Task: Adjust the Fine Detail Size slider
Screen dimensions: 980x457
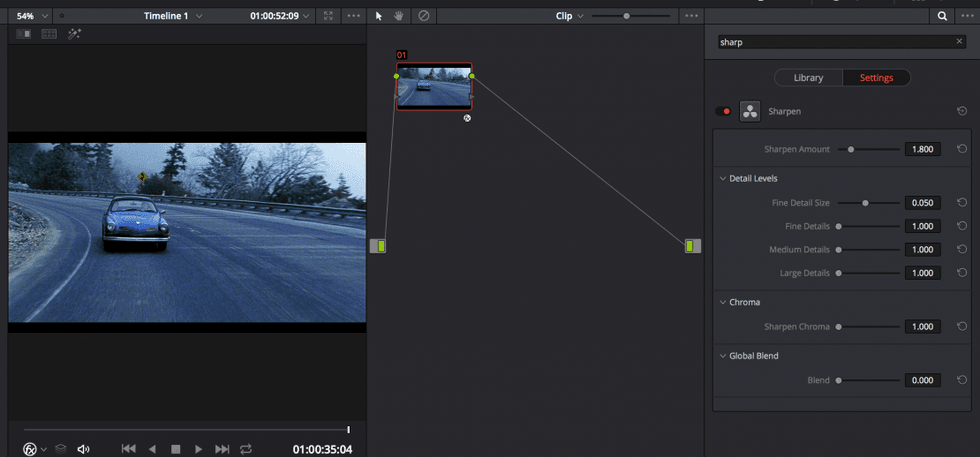Action: pyautogui.click(x=869, y=203)
